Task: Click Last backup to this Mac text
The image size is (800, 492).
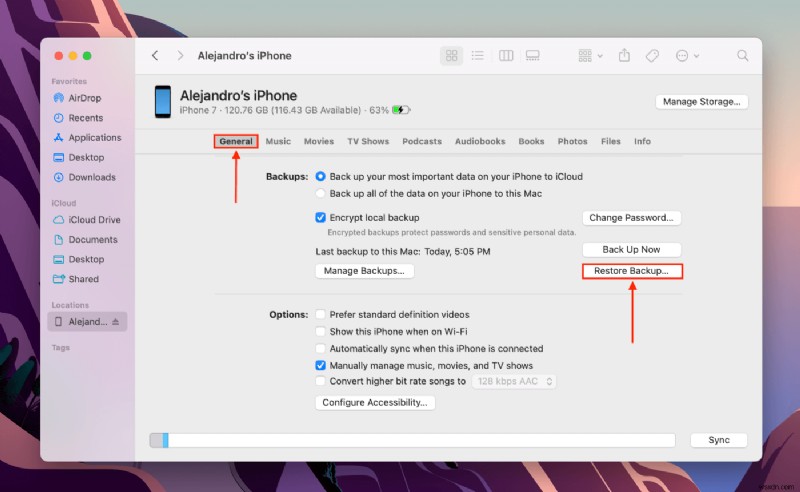Action: (403, 252)
